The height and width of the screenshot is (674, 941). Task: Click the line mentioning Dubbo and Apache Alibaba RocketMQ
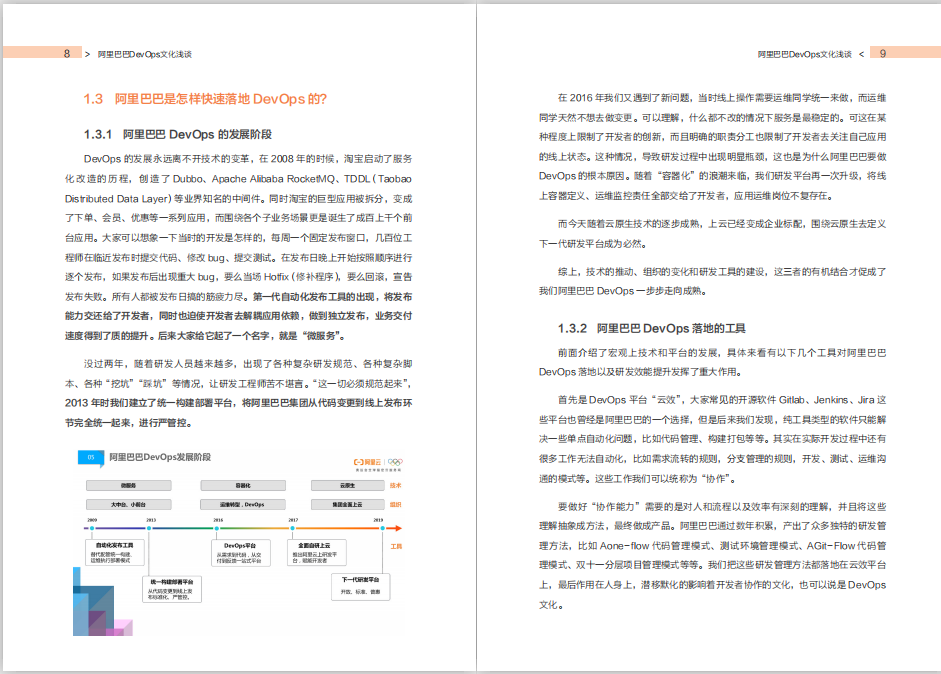(238, 179)
